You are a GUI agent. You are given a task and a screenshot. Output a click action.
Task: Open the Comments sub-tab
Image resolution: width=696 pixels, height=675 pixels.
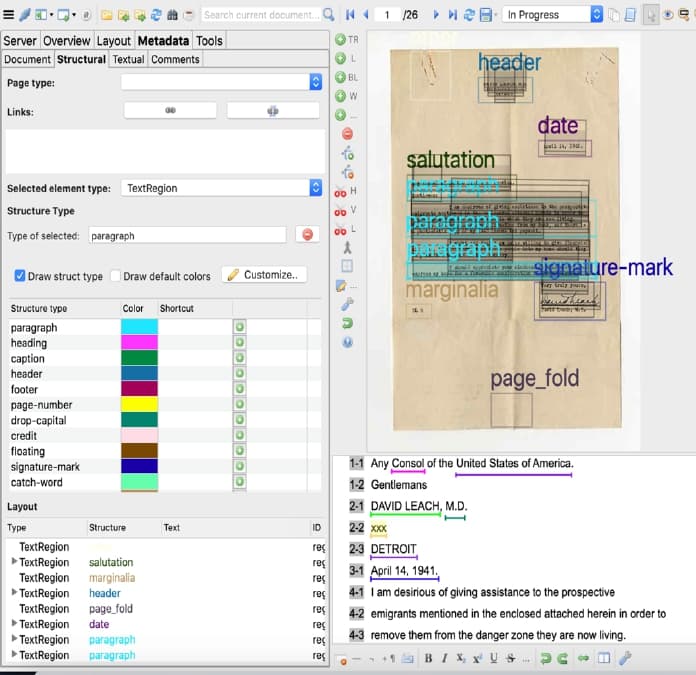(175, 59)
